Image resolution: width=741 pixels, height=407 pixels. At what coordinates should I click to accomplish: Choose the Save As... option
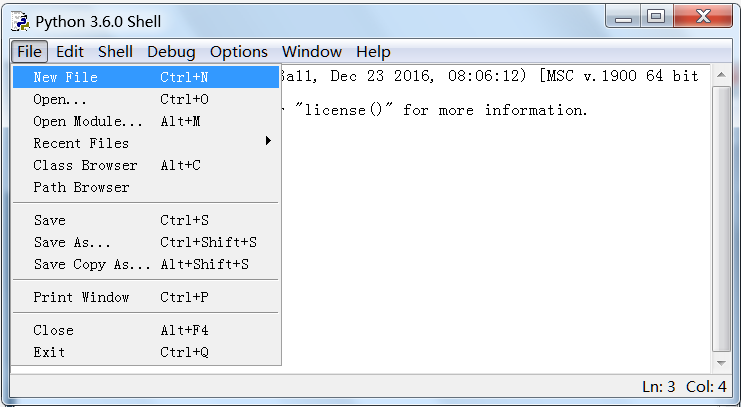(72, 242)
